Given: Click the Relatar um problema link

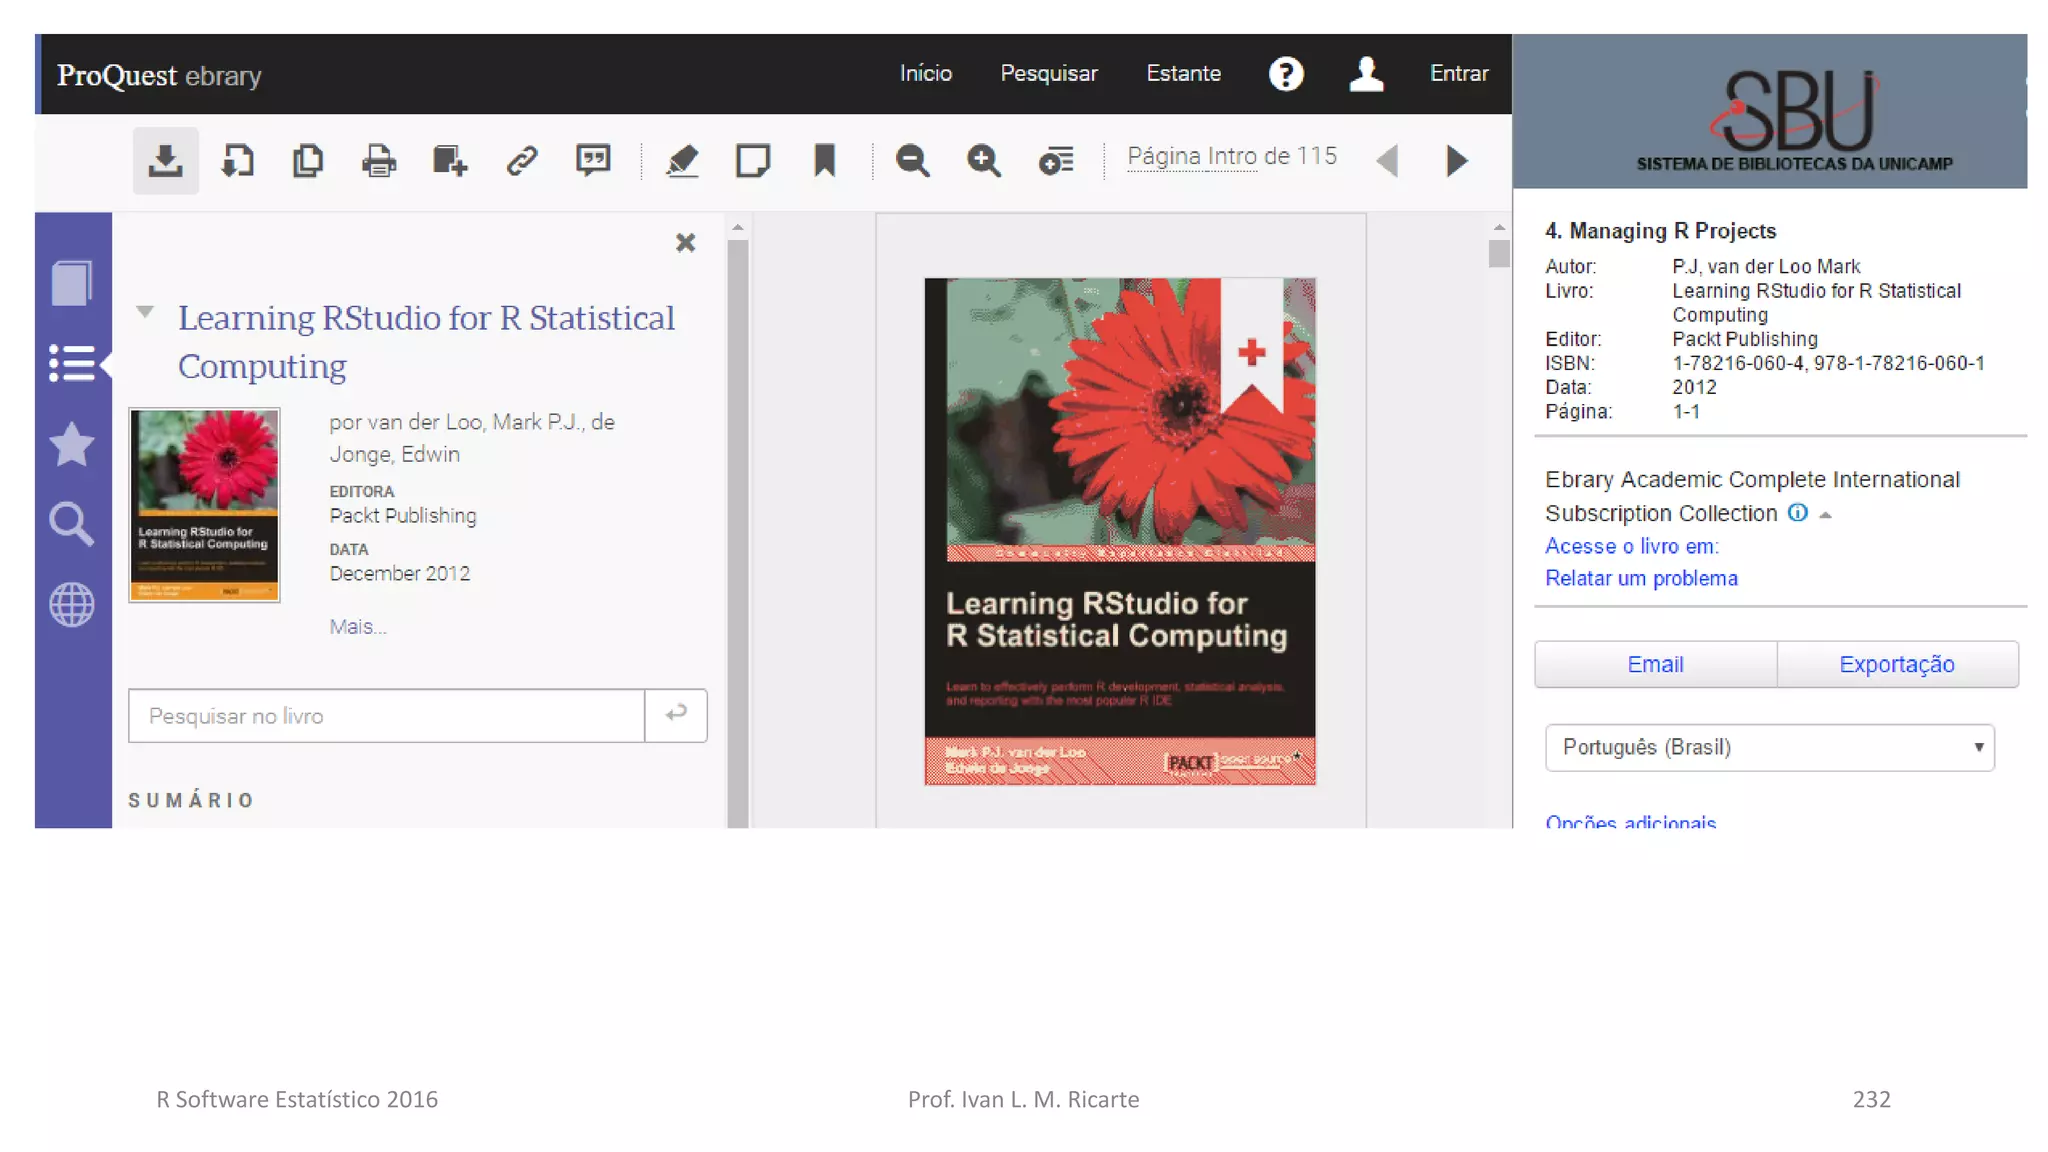Looking at the screenshot, I should [1641, 578].
